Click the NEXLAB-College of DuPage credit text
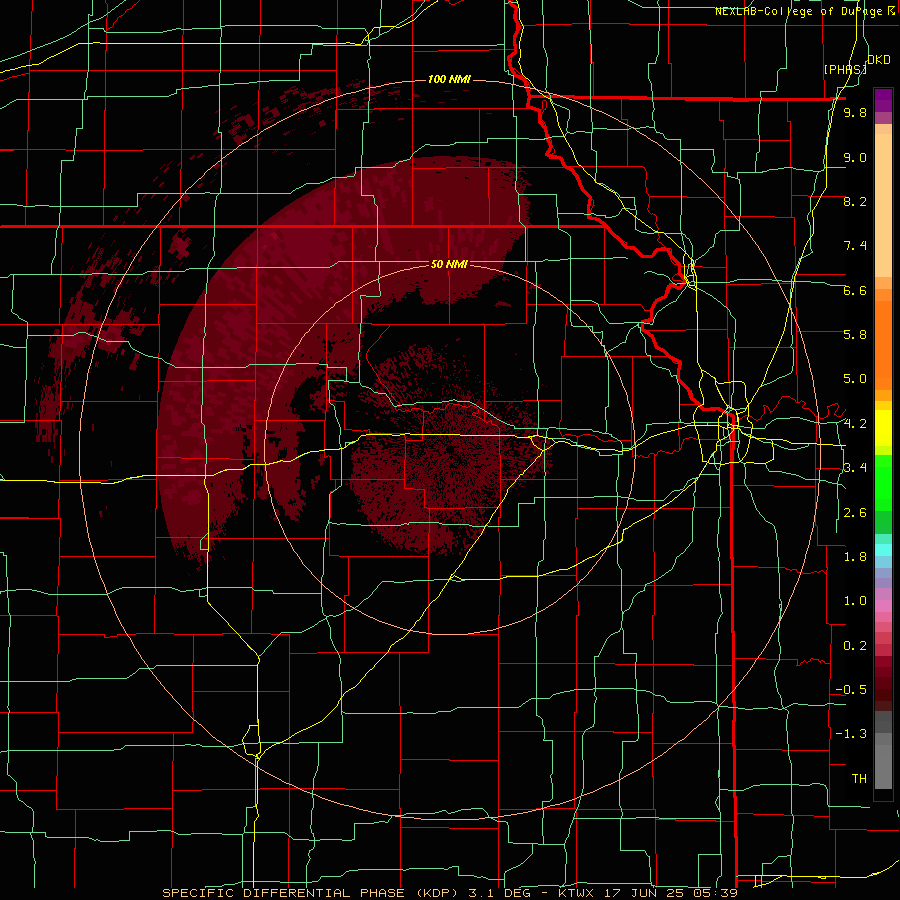This screenshot has width=900, height=900. (801, 11)
